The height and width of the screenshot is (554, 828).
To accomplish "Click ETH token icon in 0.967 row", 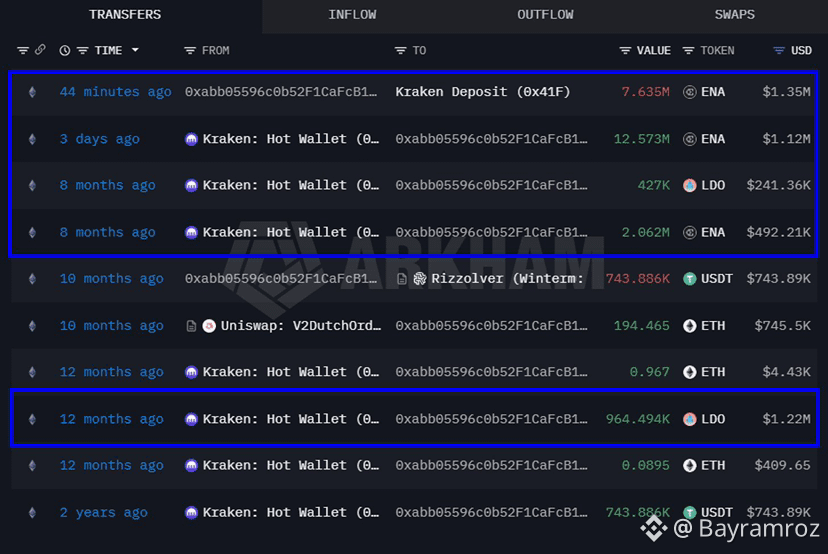I will point(690,372).
